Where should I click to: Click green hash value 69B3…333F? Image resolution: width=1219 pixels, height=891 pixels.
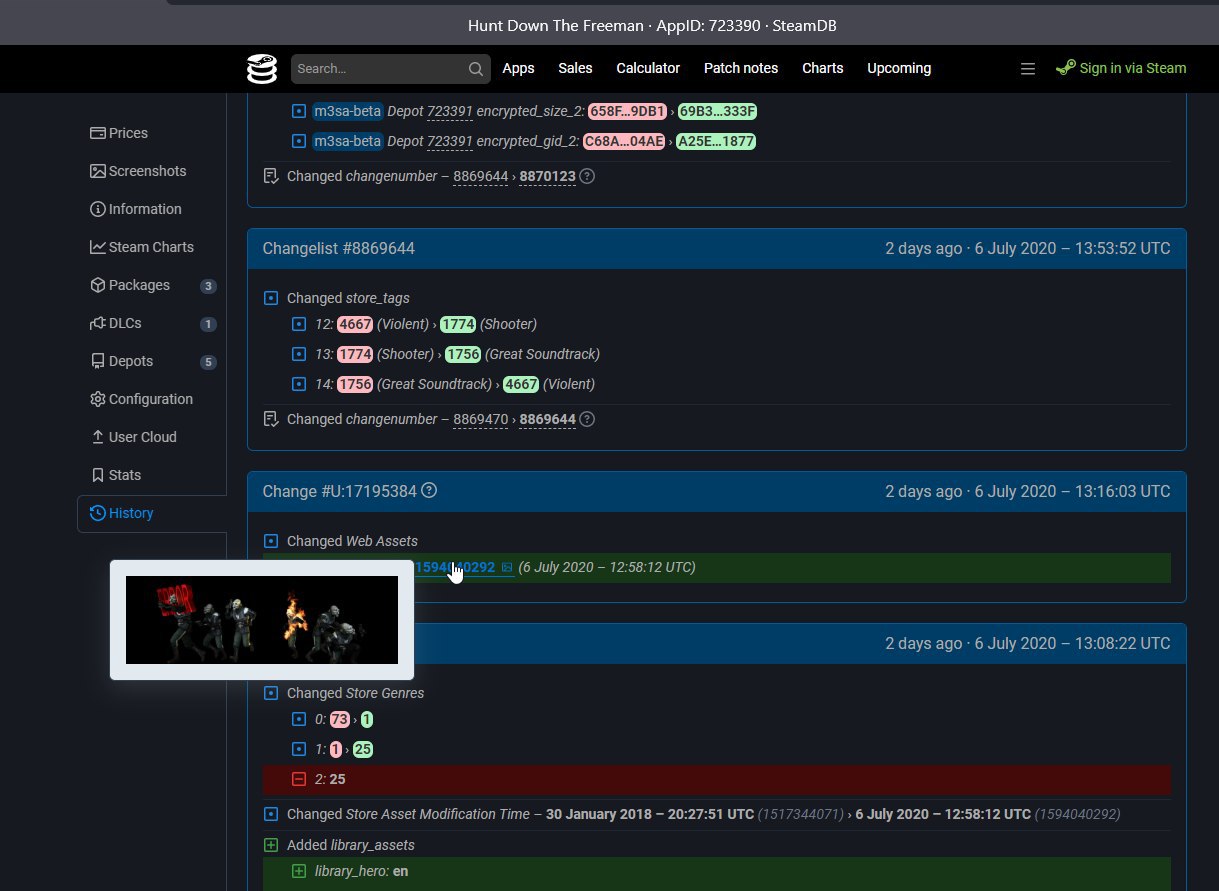click(717, 111)
